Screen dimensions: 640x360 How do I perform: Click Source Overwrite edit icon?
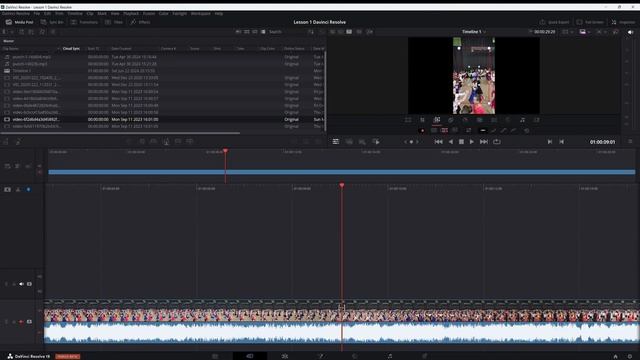190,141
